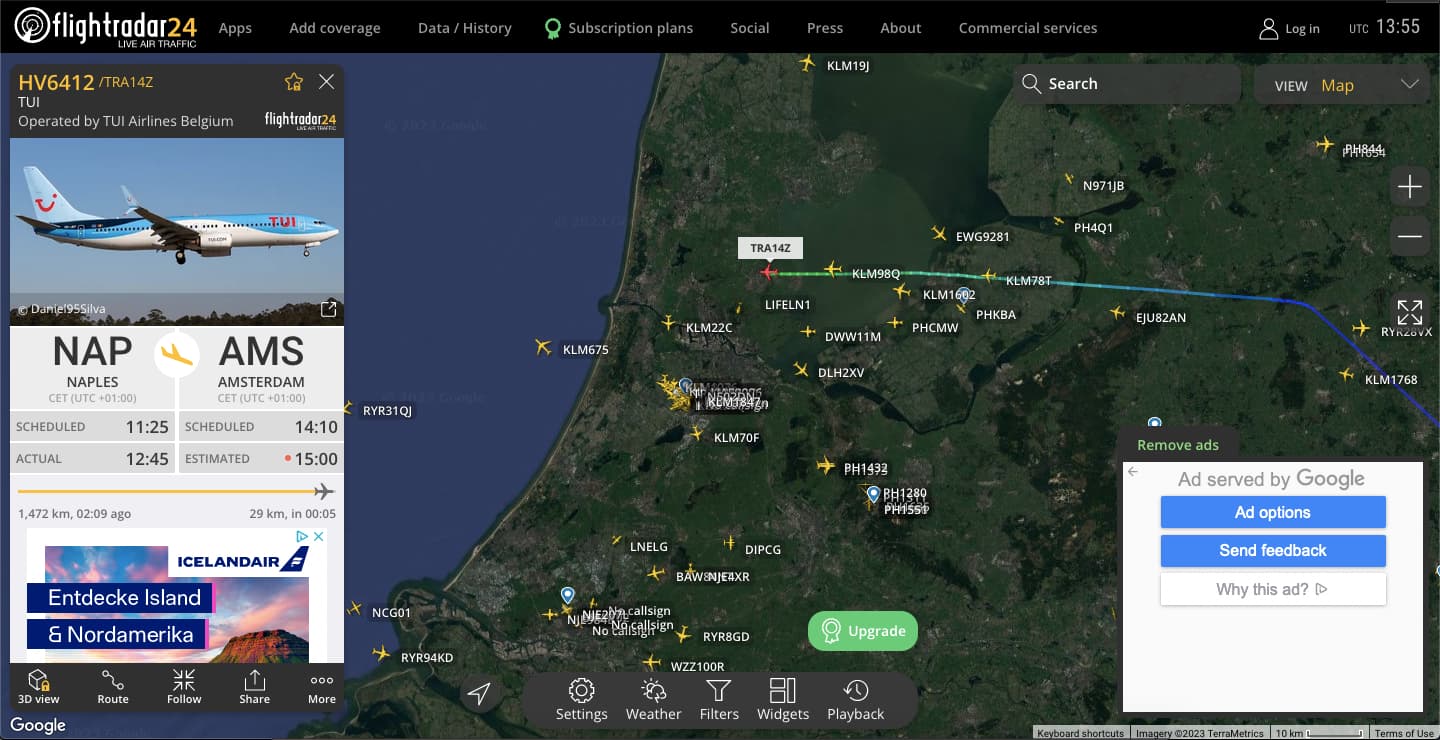Select the KLM675 aircraft over the sea

point(543,347)
